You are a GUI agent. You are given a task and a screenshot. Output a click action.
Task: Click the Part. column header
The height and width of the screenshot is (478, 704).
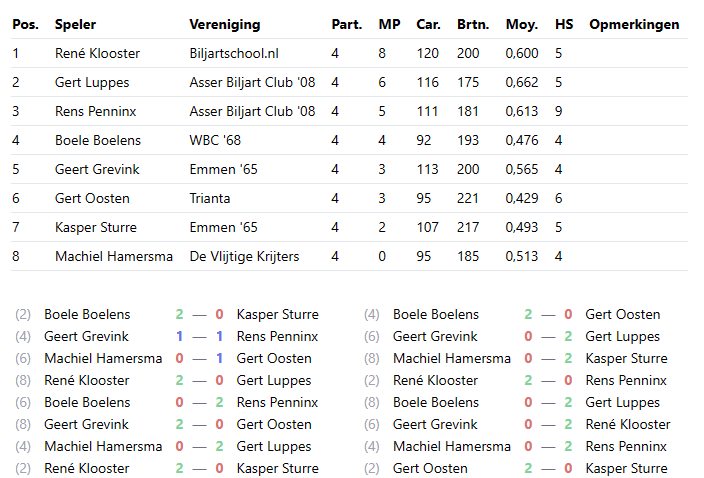(x=346, y=24)
